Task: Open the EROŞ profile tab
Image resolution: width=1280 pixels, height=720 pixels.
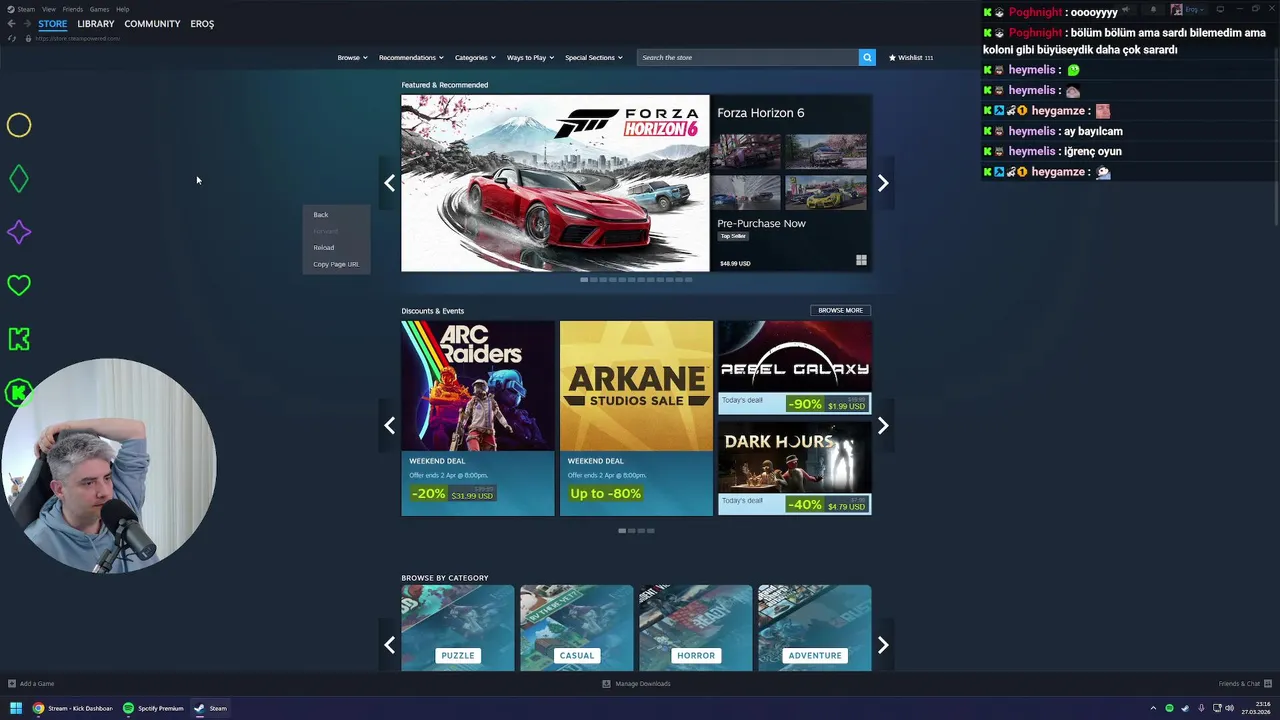Action: pos(202,24)
